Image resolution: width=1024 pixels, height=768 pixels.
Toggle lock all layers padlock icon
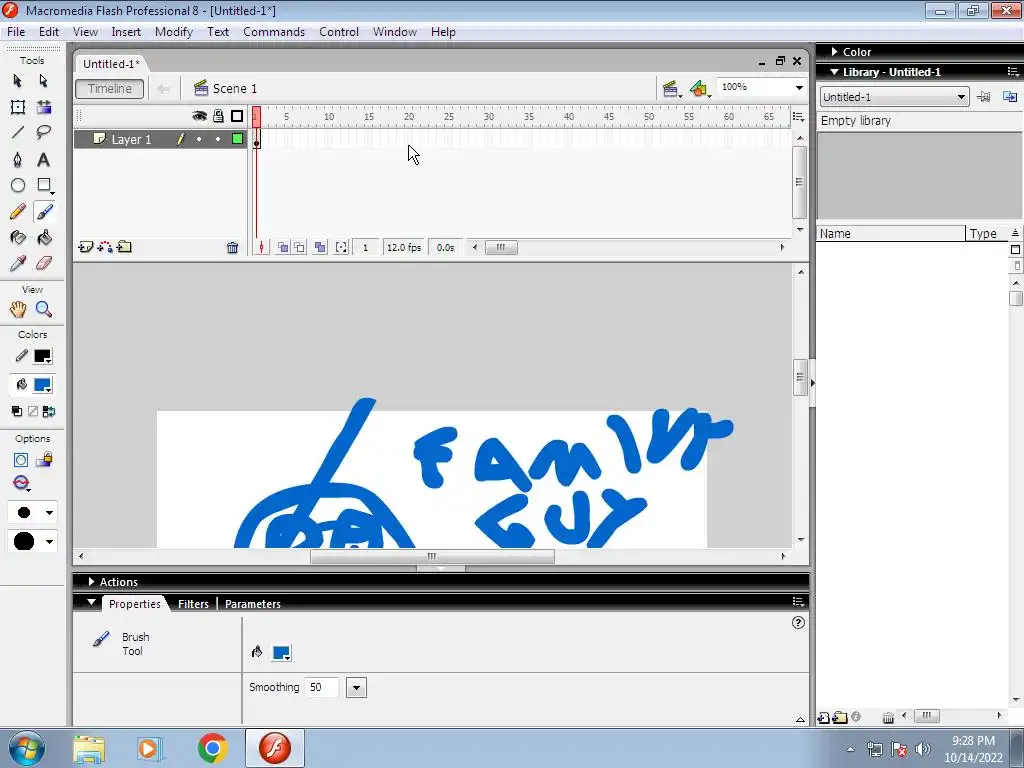click(x=218, y=116)
